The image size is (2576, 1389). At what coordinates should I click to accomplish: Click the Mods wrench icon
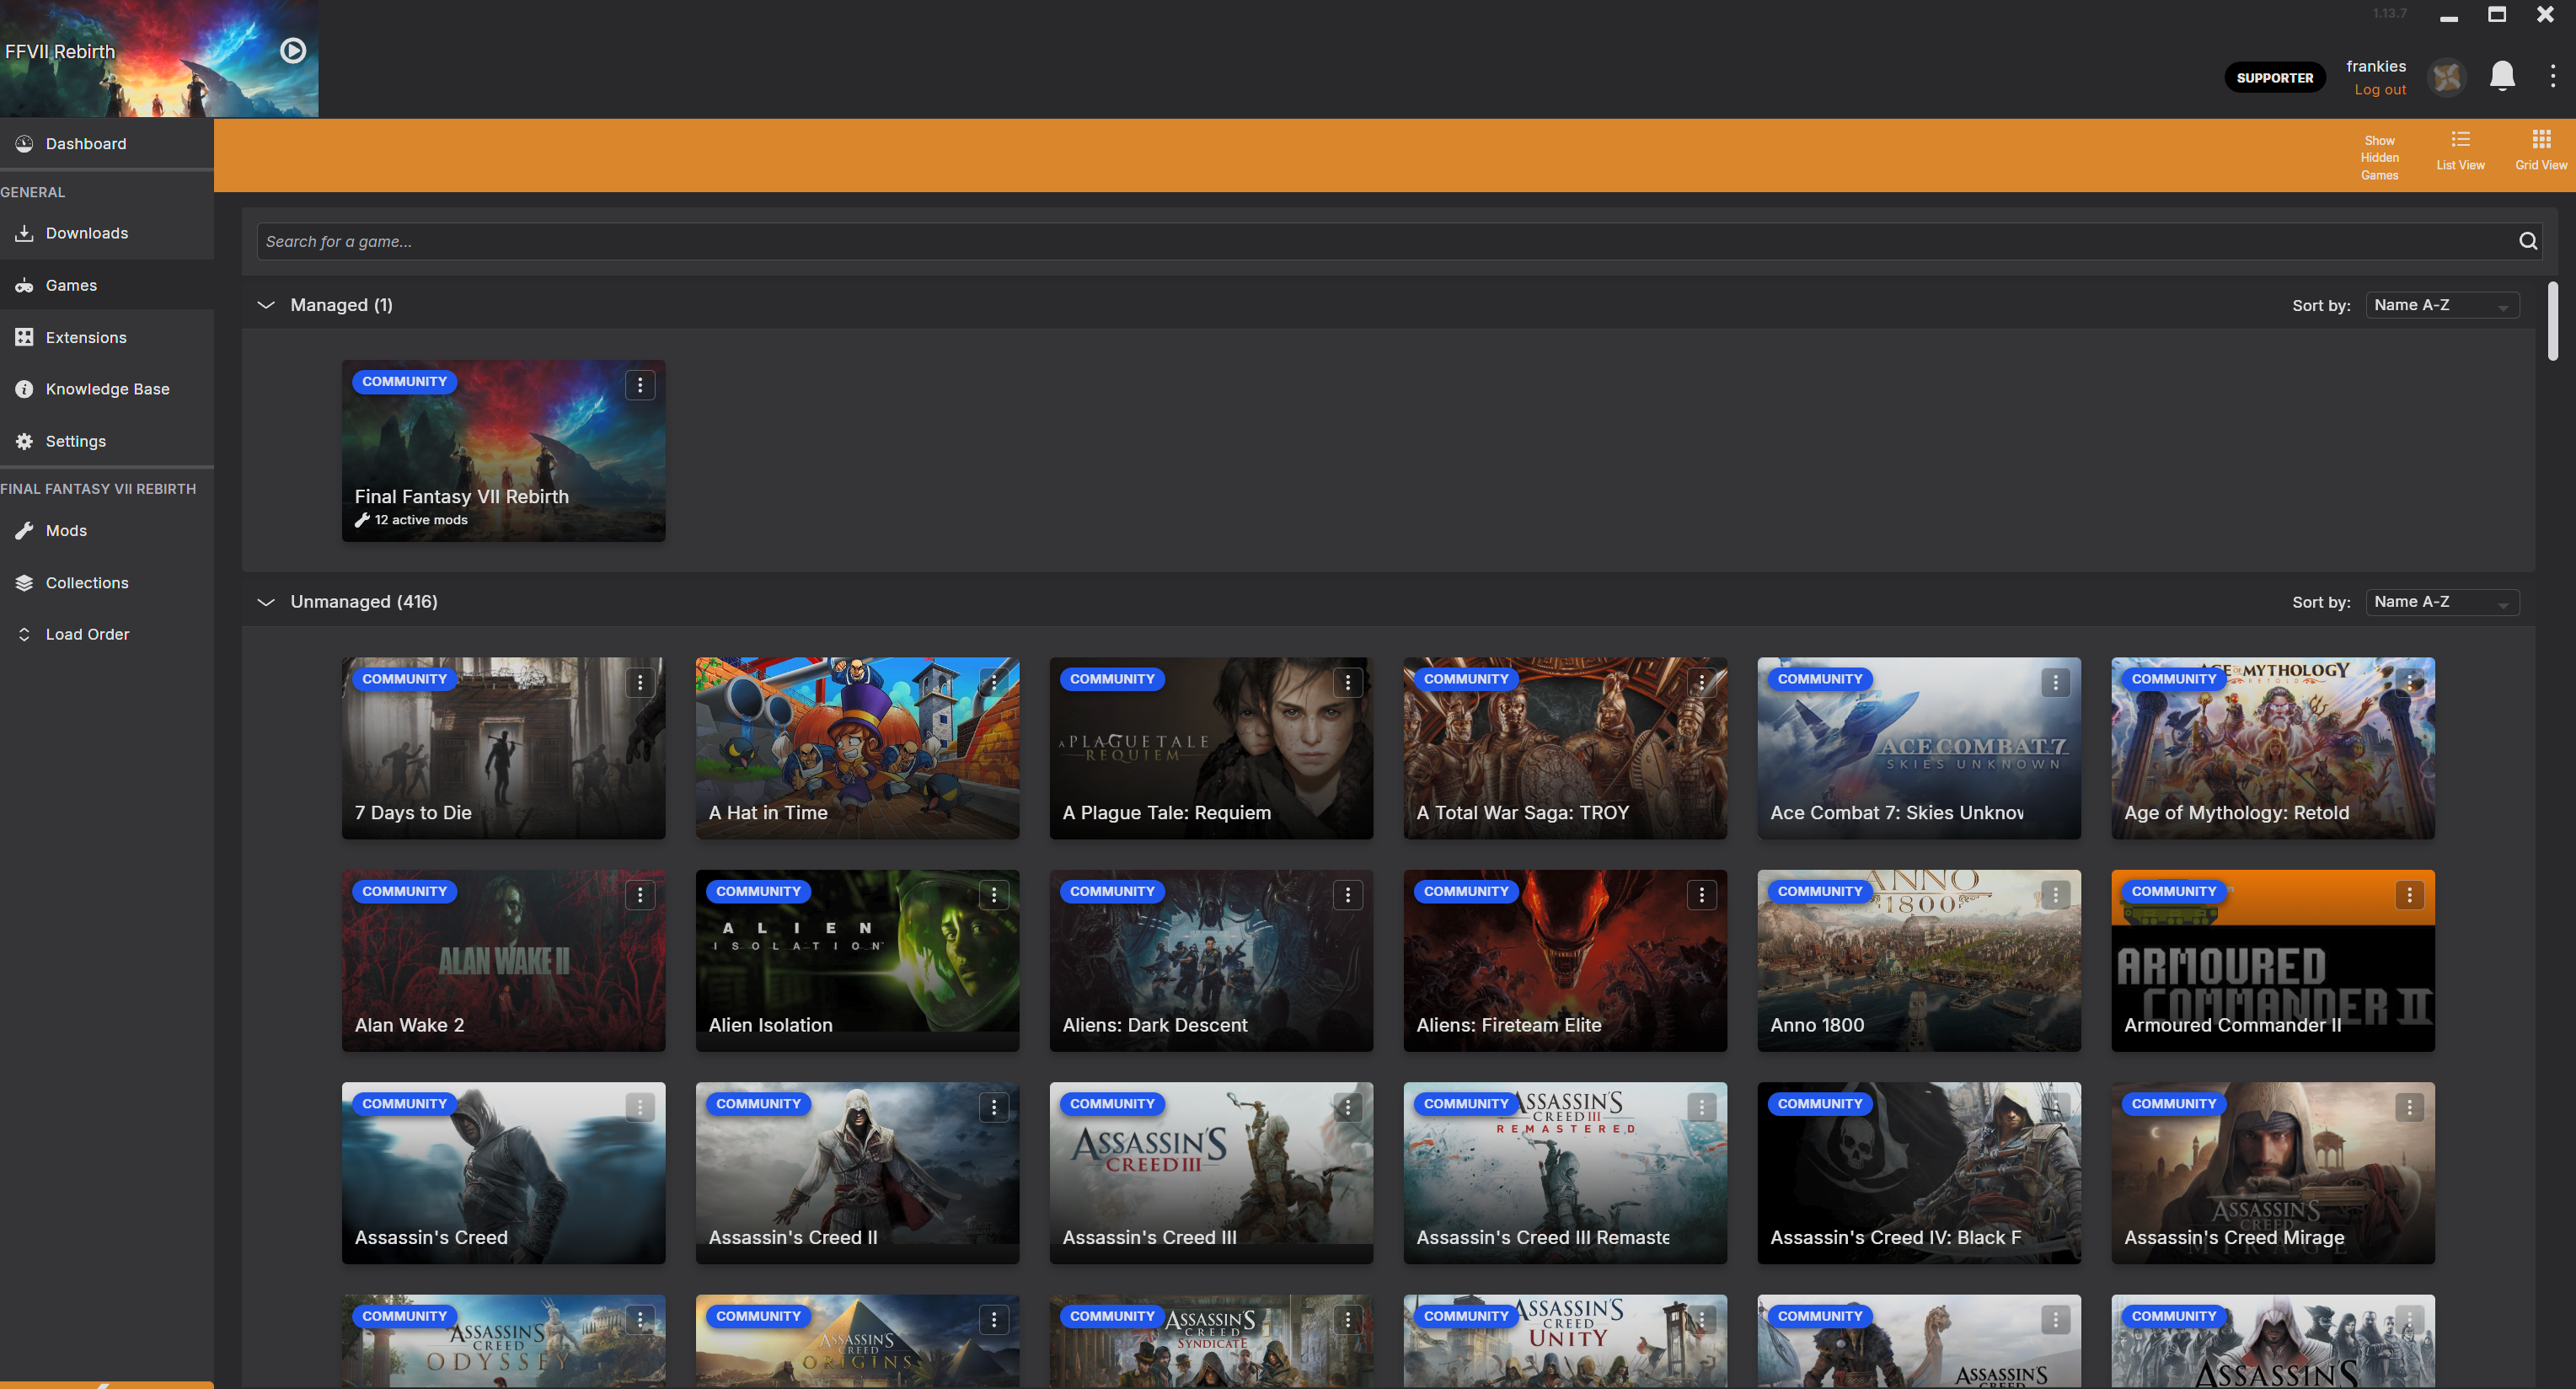pos(24,531)
